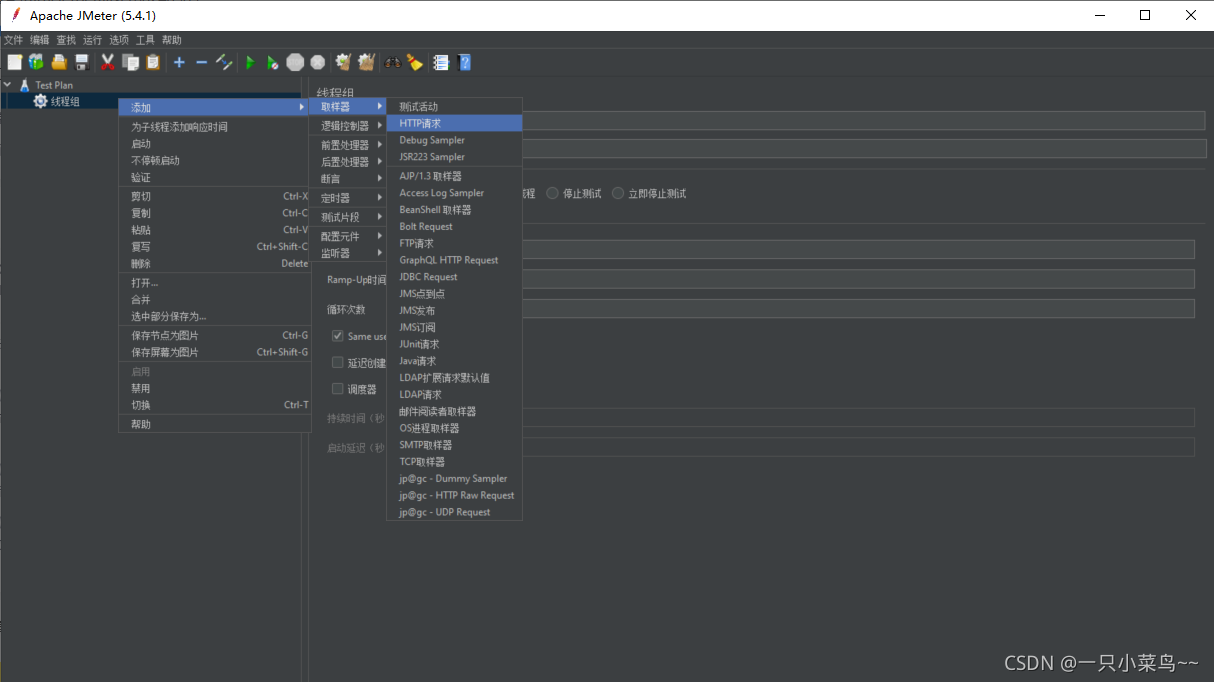Choose jp@gc - Dummy Sampler entry

click(454, 479)
